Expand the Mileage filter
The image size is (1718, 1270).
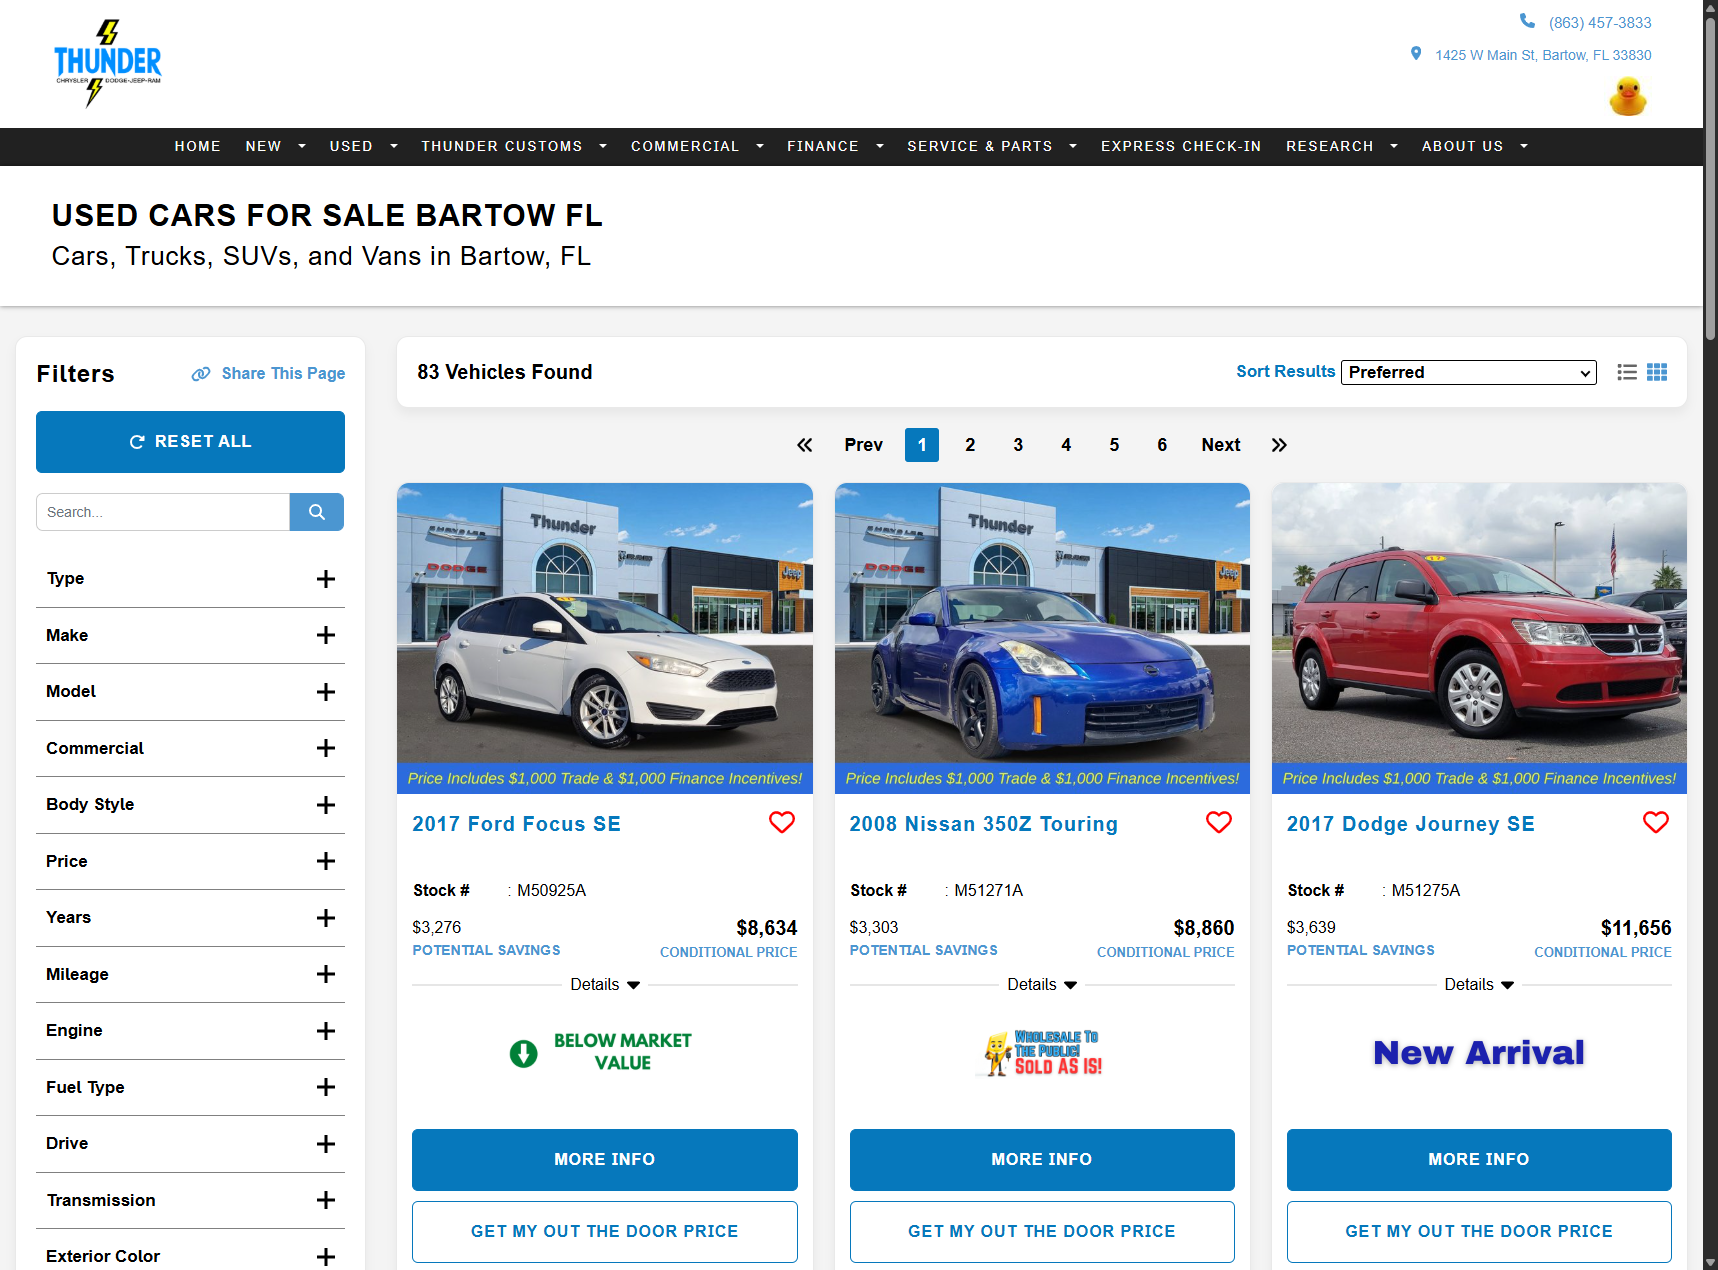(190, 974)
